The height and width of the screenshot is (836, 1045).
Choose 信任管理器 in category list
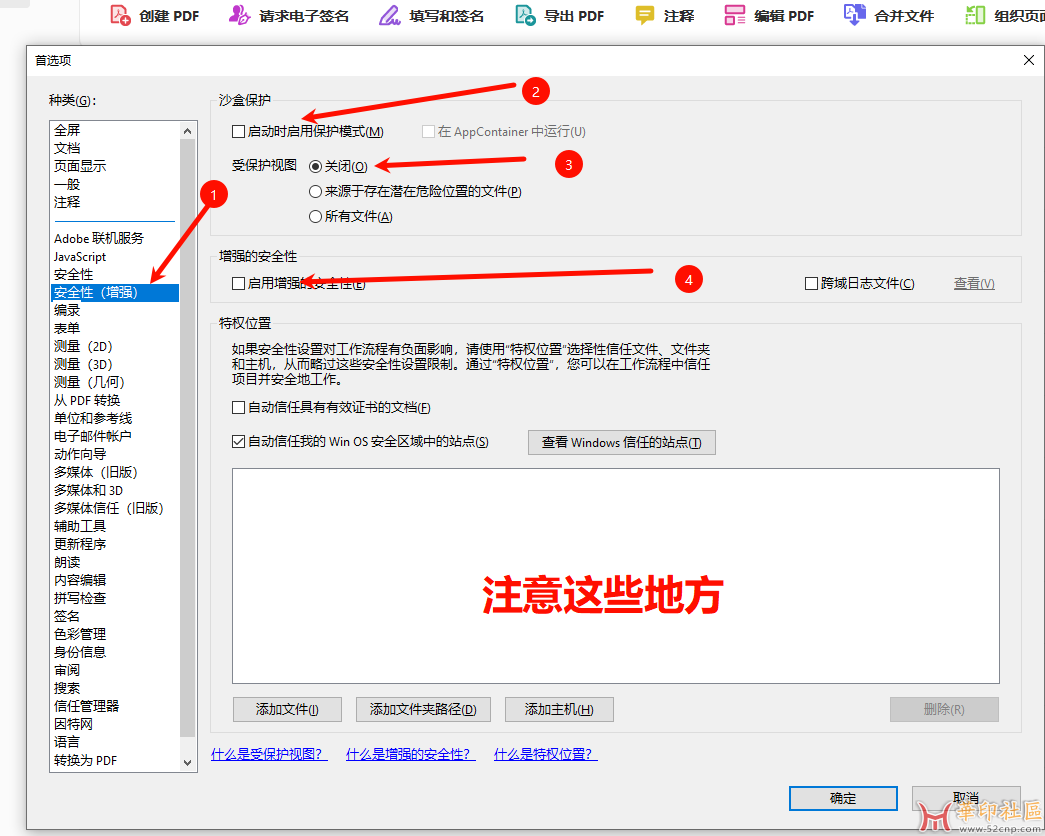point(86,706)
